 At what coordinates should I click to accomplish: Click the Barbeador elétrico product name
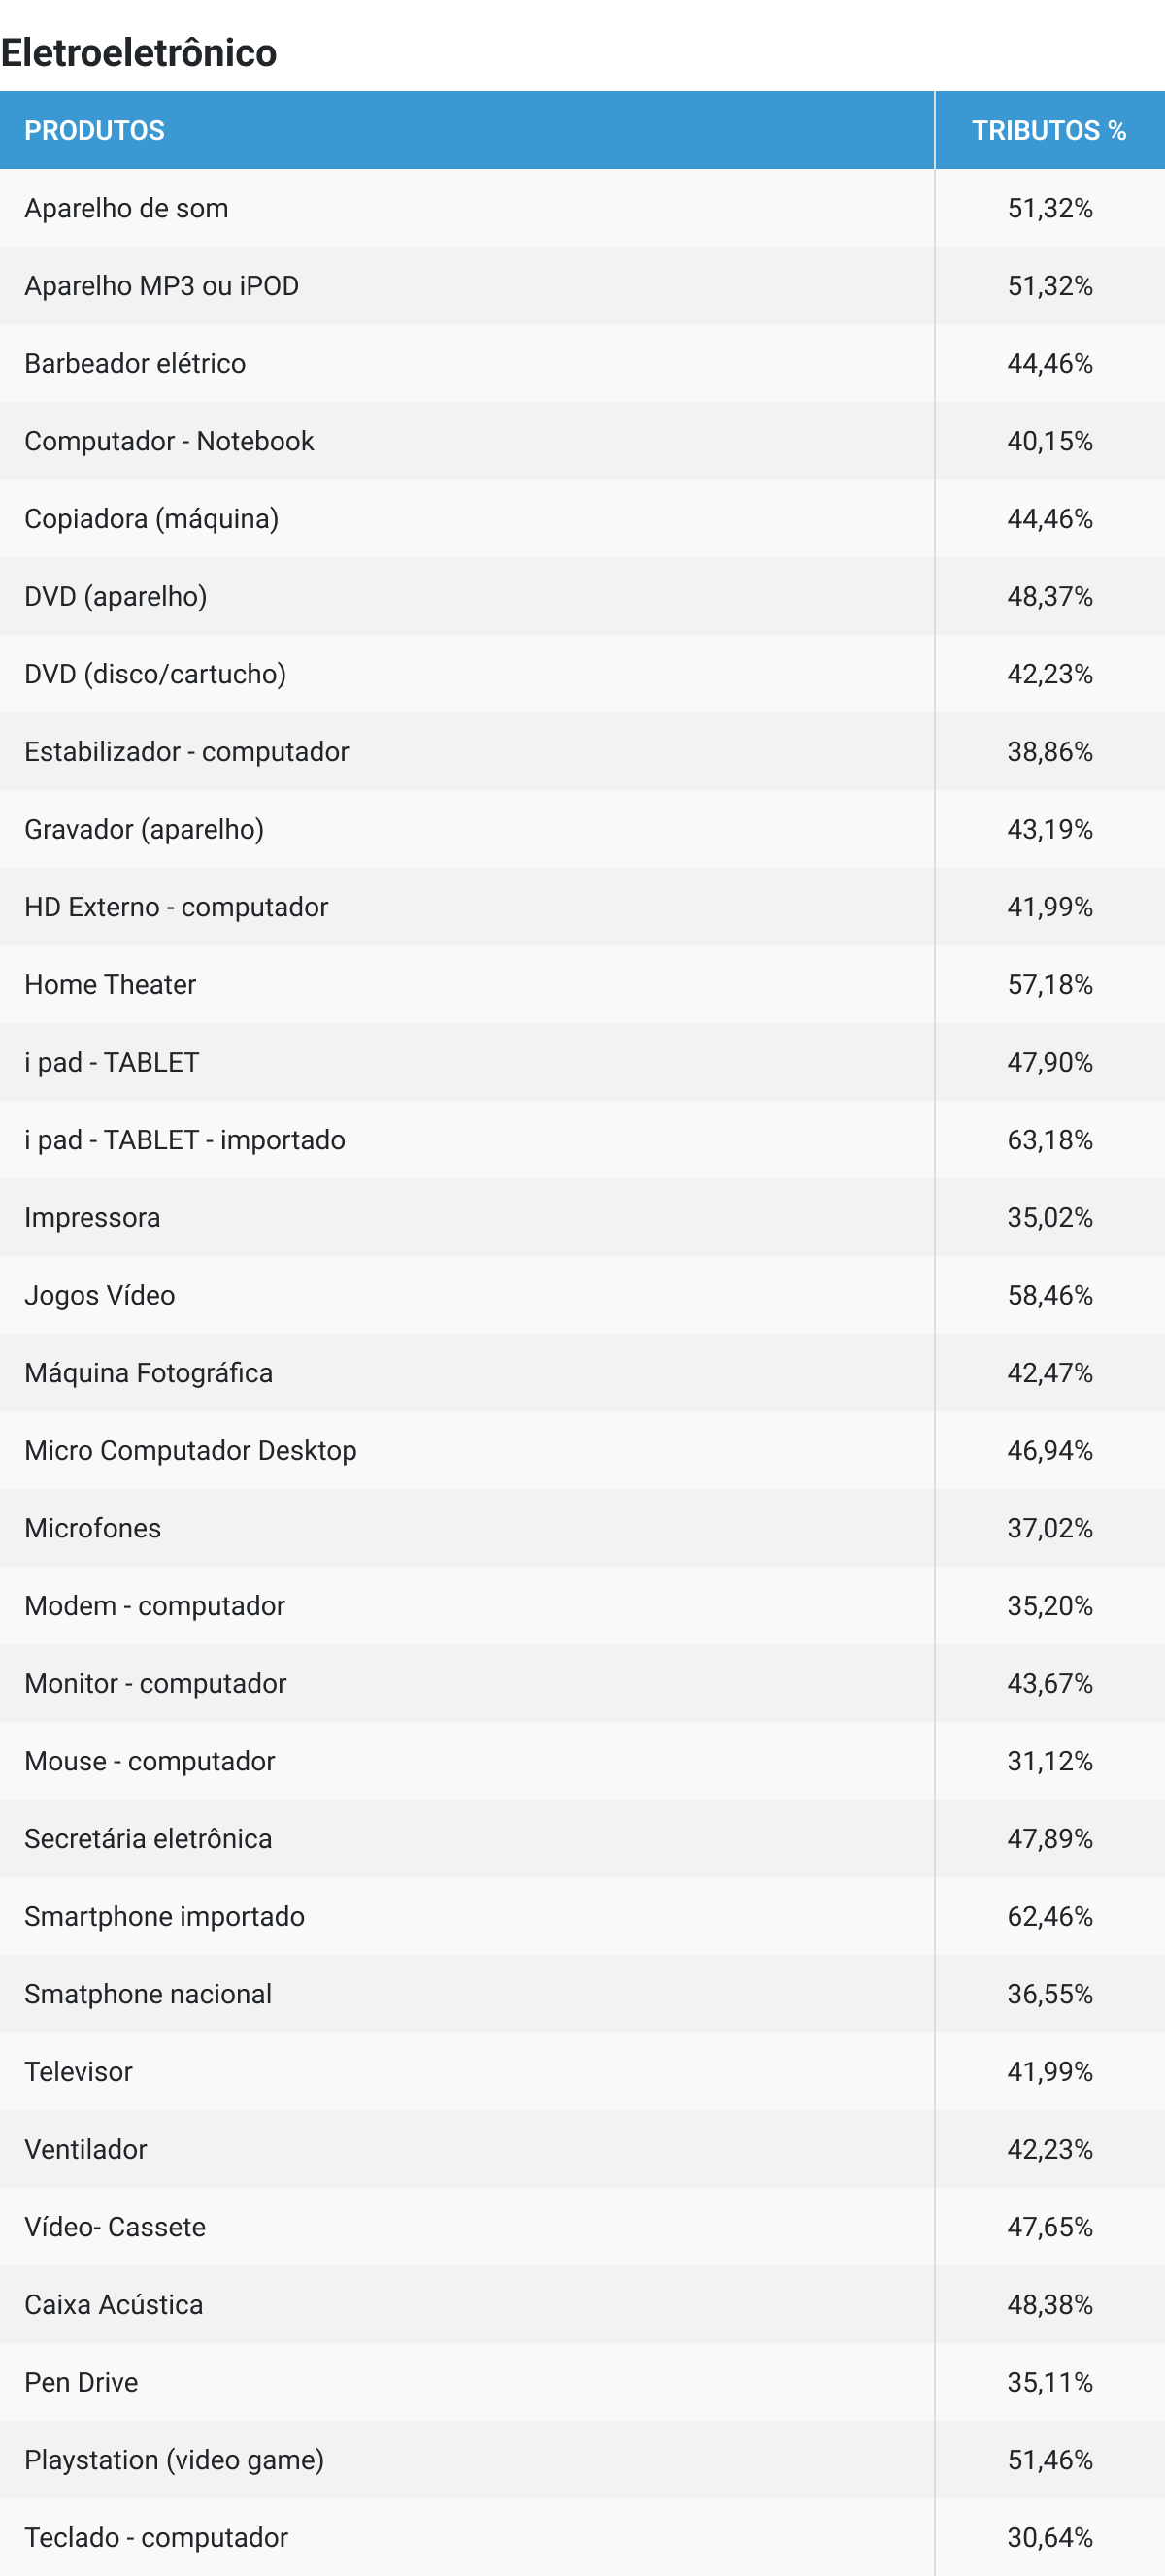[135, 363]
